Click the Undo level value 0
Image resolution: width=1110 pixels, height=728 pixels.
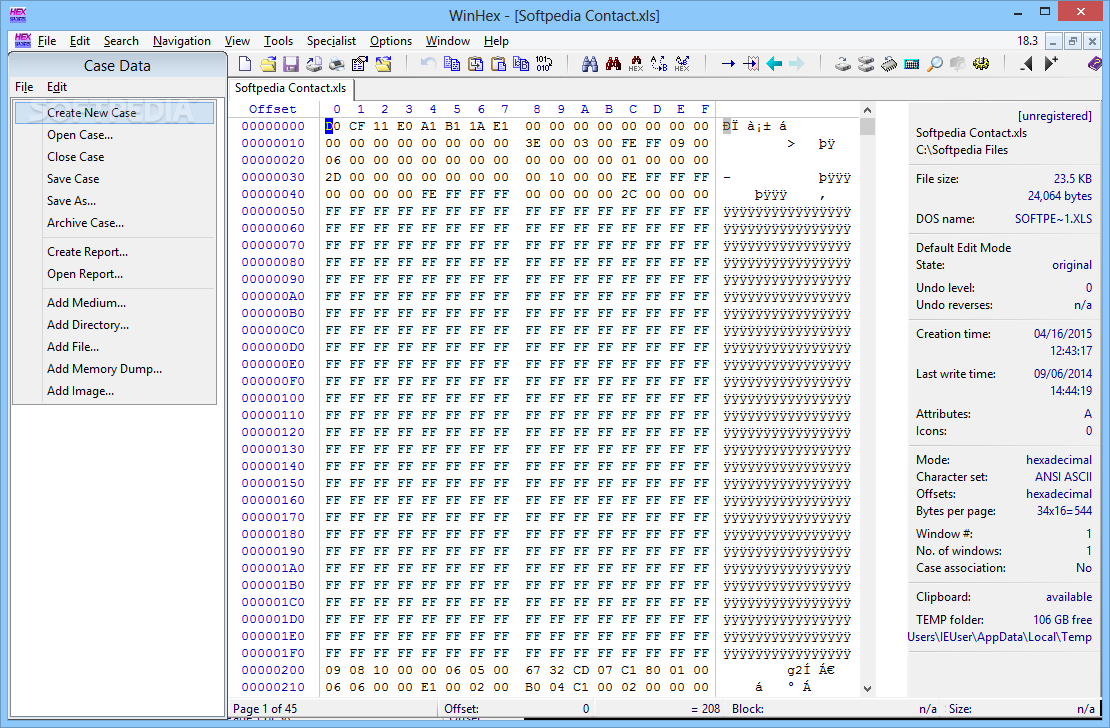point(1089,288)
